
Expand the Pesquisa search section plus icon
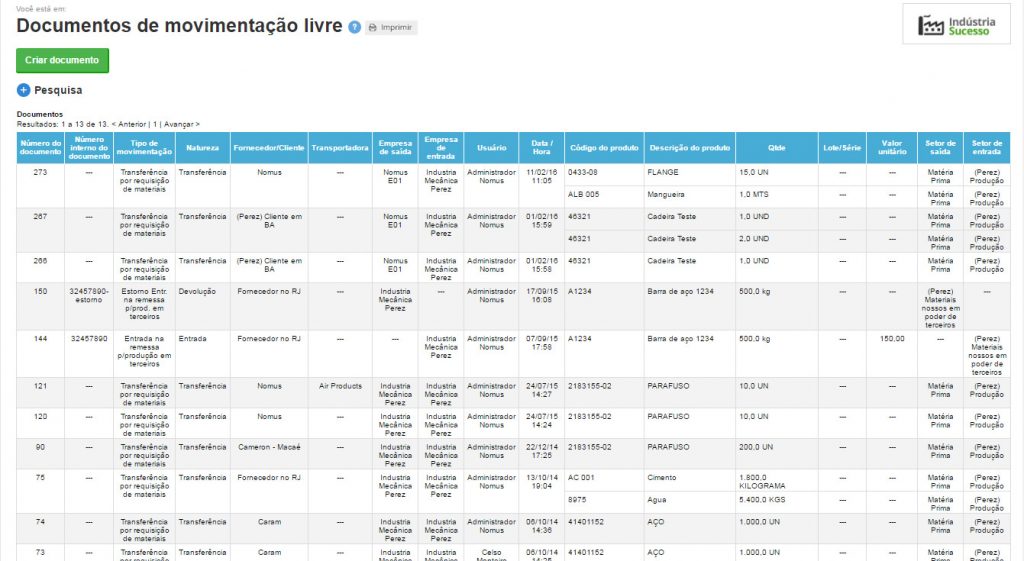[x=24, y=90]
